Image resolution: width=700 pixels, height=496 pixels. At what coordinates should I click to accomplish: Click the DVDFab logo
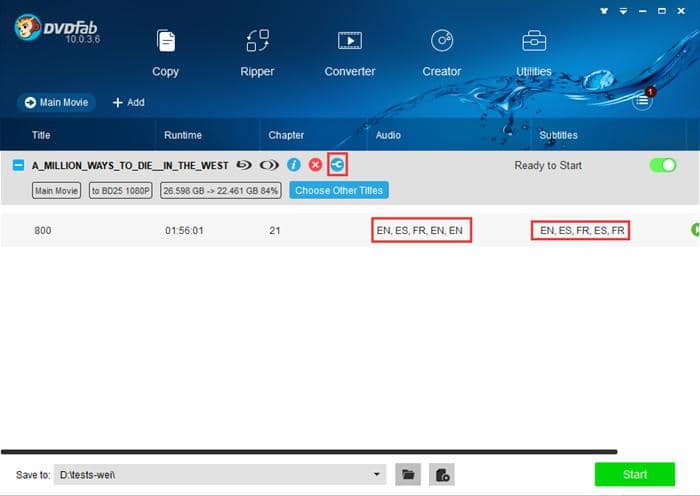(x=56, y=28)
